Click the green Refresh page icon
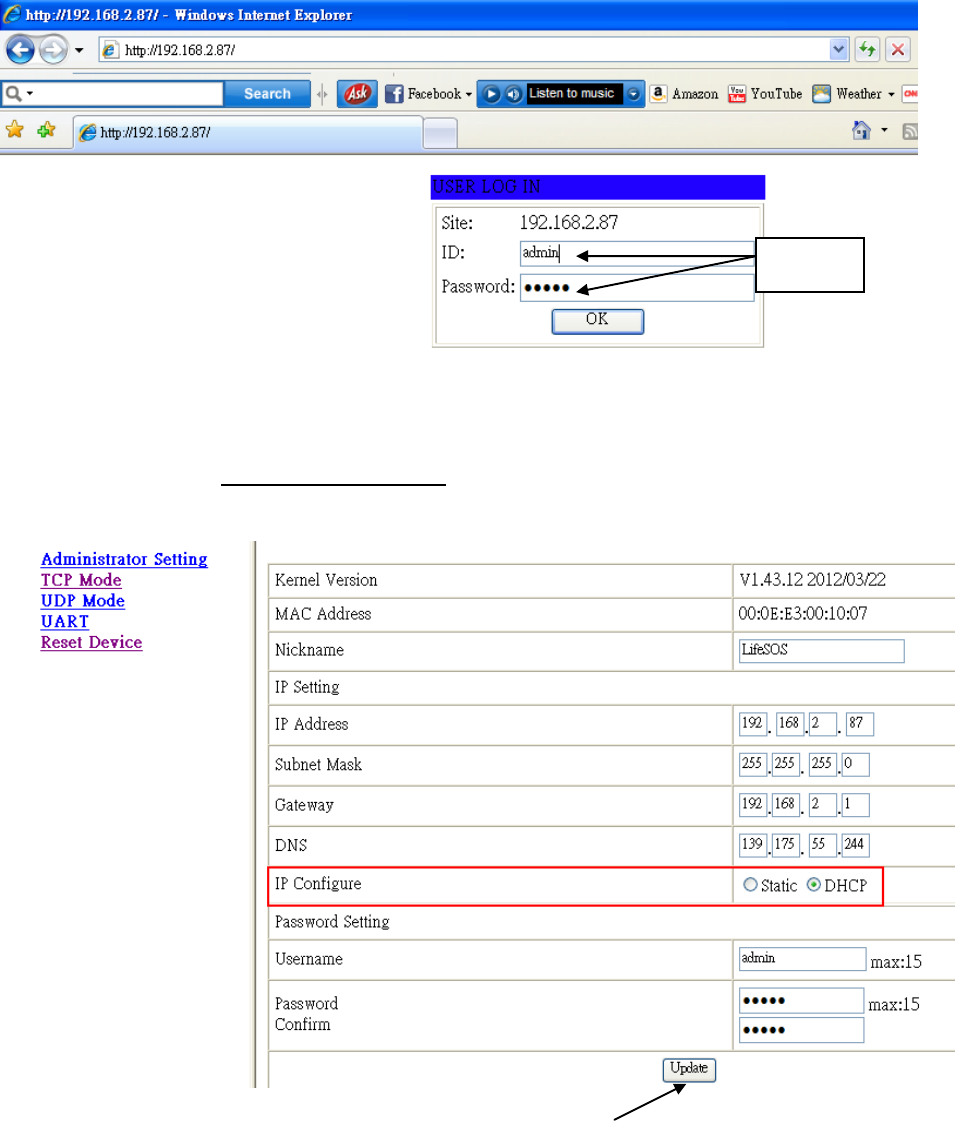 click(867, 50)
